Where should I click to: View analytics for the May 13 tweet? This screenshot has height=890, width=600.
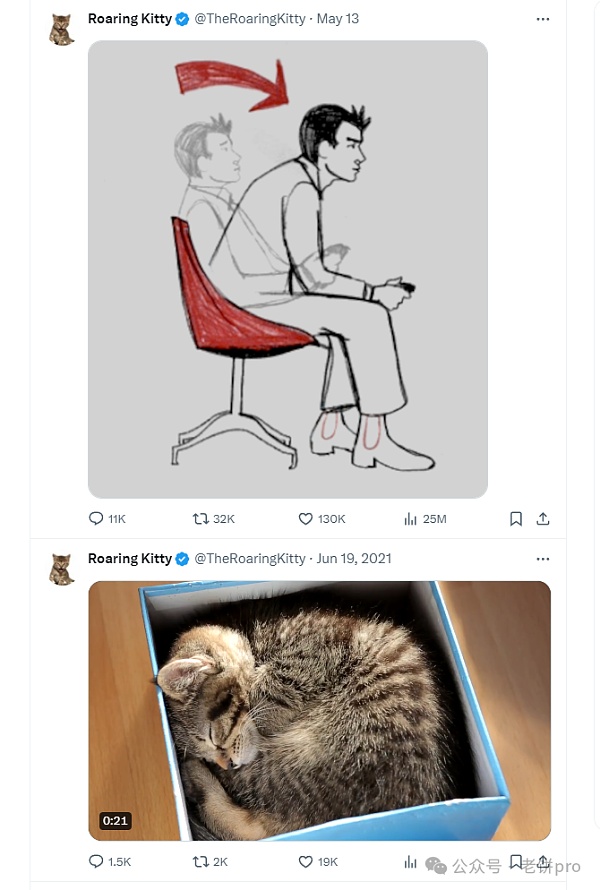click(x=410, y=519)
